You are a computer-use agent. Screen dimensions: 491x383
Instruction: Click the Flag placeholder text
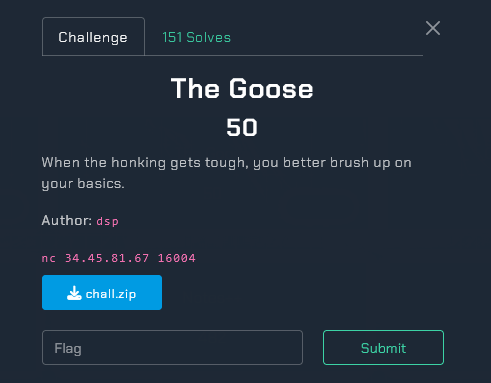tap(68, 349)
